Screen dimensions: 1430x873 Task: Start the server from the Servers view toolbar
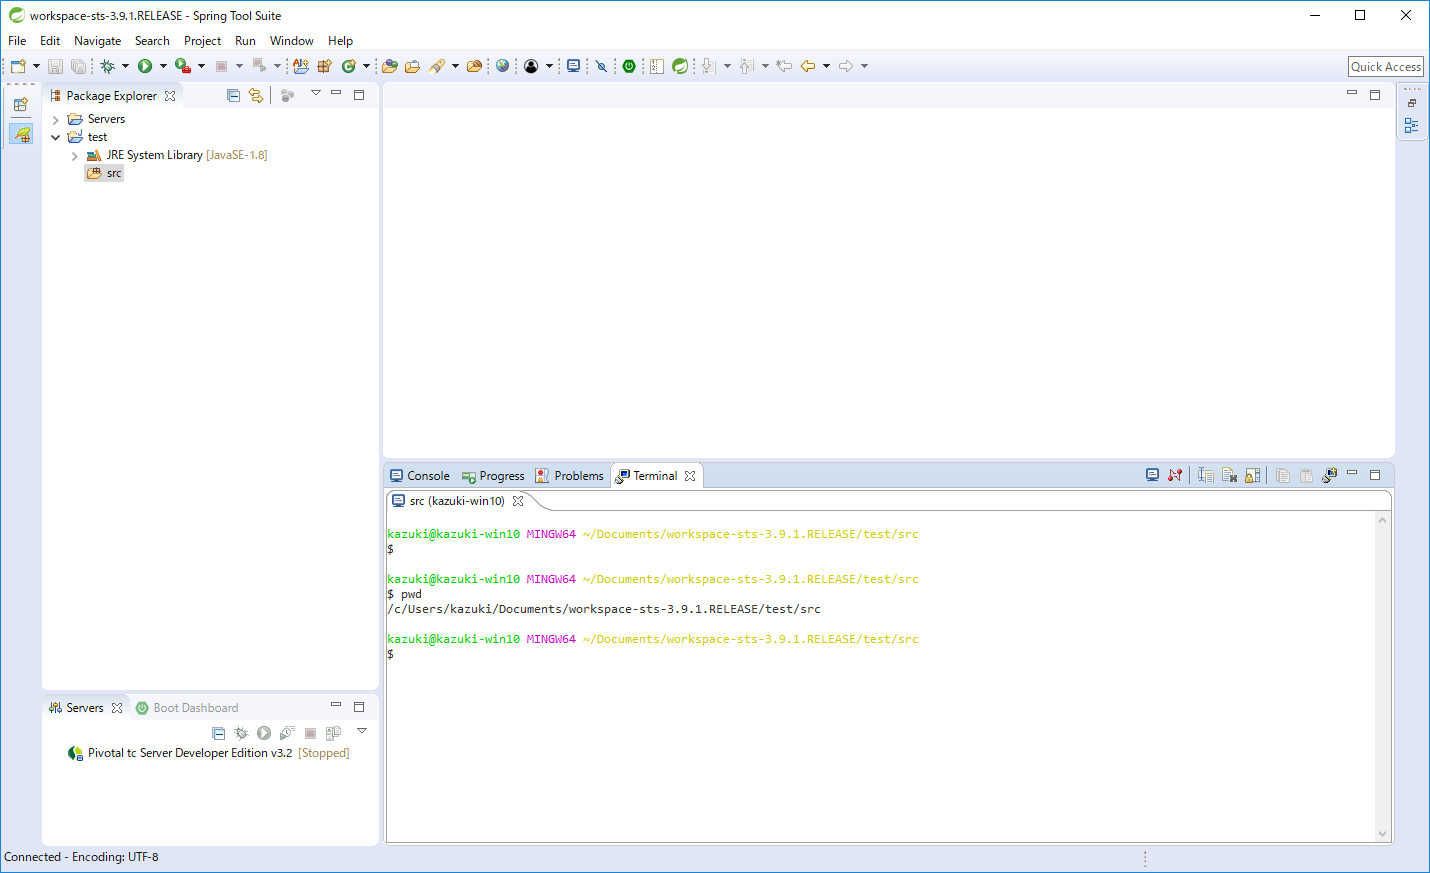(263, 732)
